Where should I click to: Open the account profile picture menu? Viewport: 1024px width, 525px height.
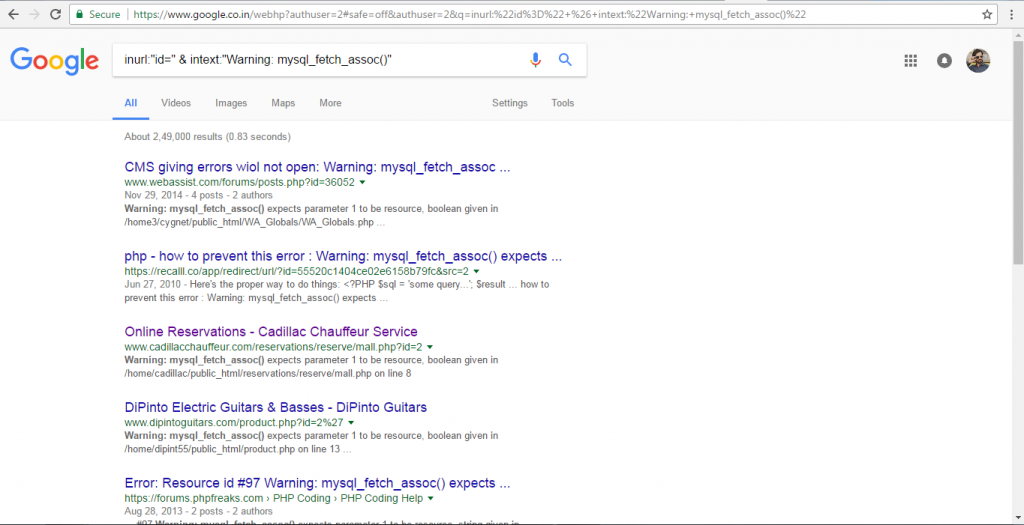pos(978,61)
